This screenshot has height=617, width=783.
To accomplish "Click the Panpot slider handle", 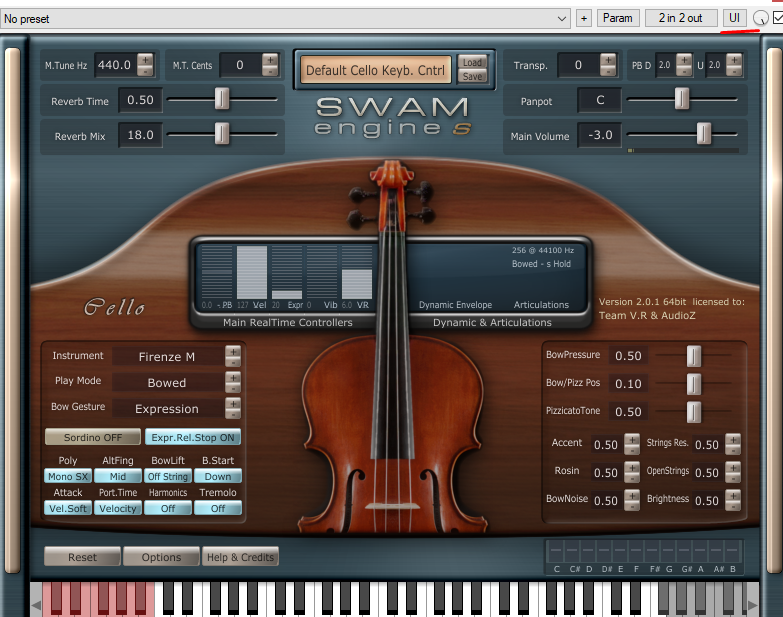I will pos(682,99).
